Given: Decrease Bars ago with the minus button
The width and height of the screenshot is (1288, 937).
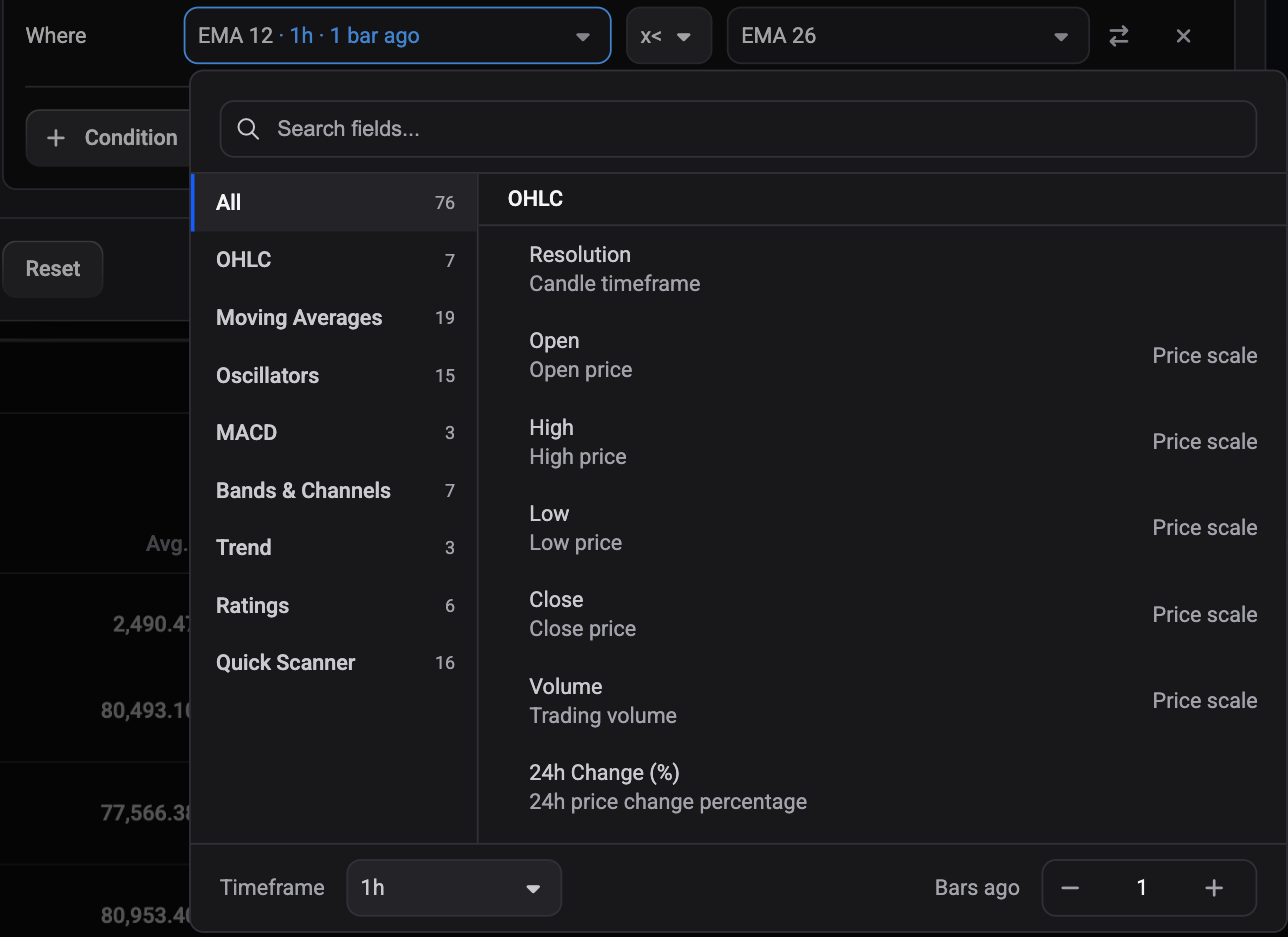Looking at the screenshot, I should (x=1070, y=888).
